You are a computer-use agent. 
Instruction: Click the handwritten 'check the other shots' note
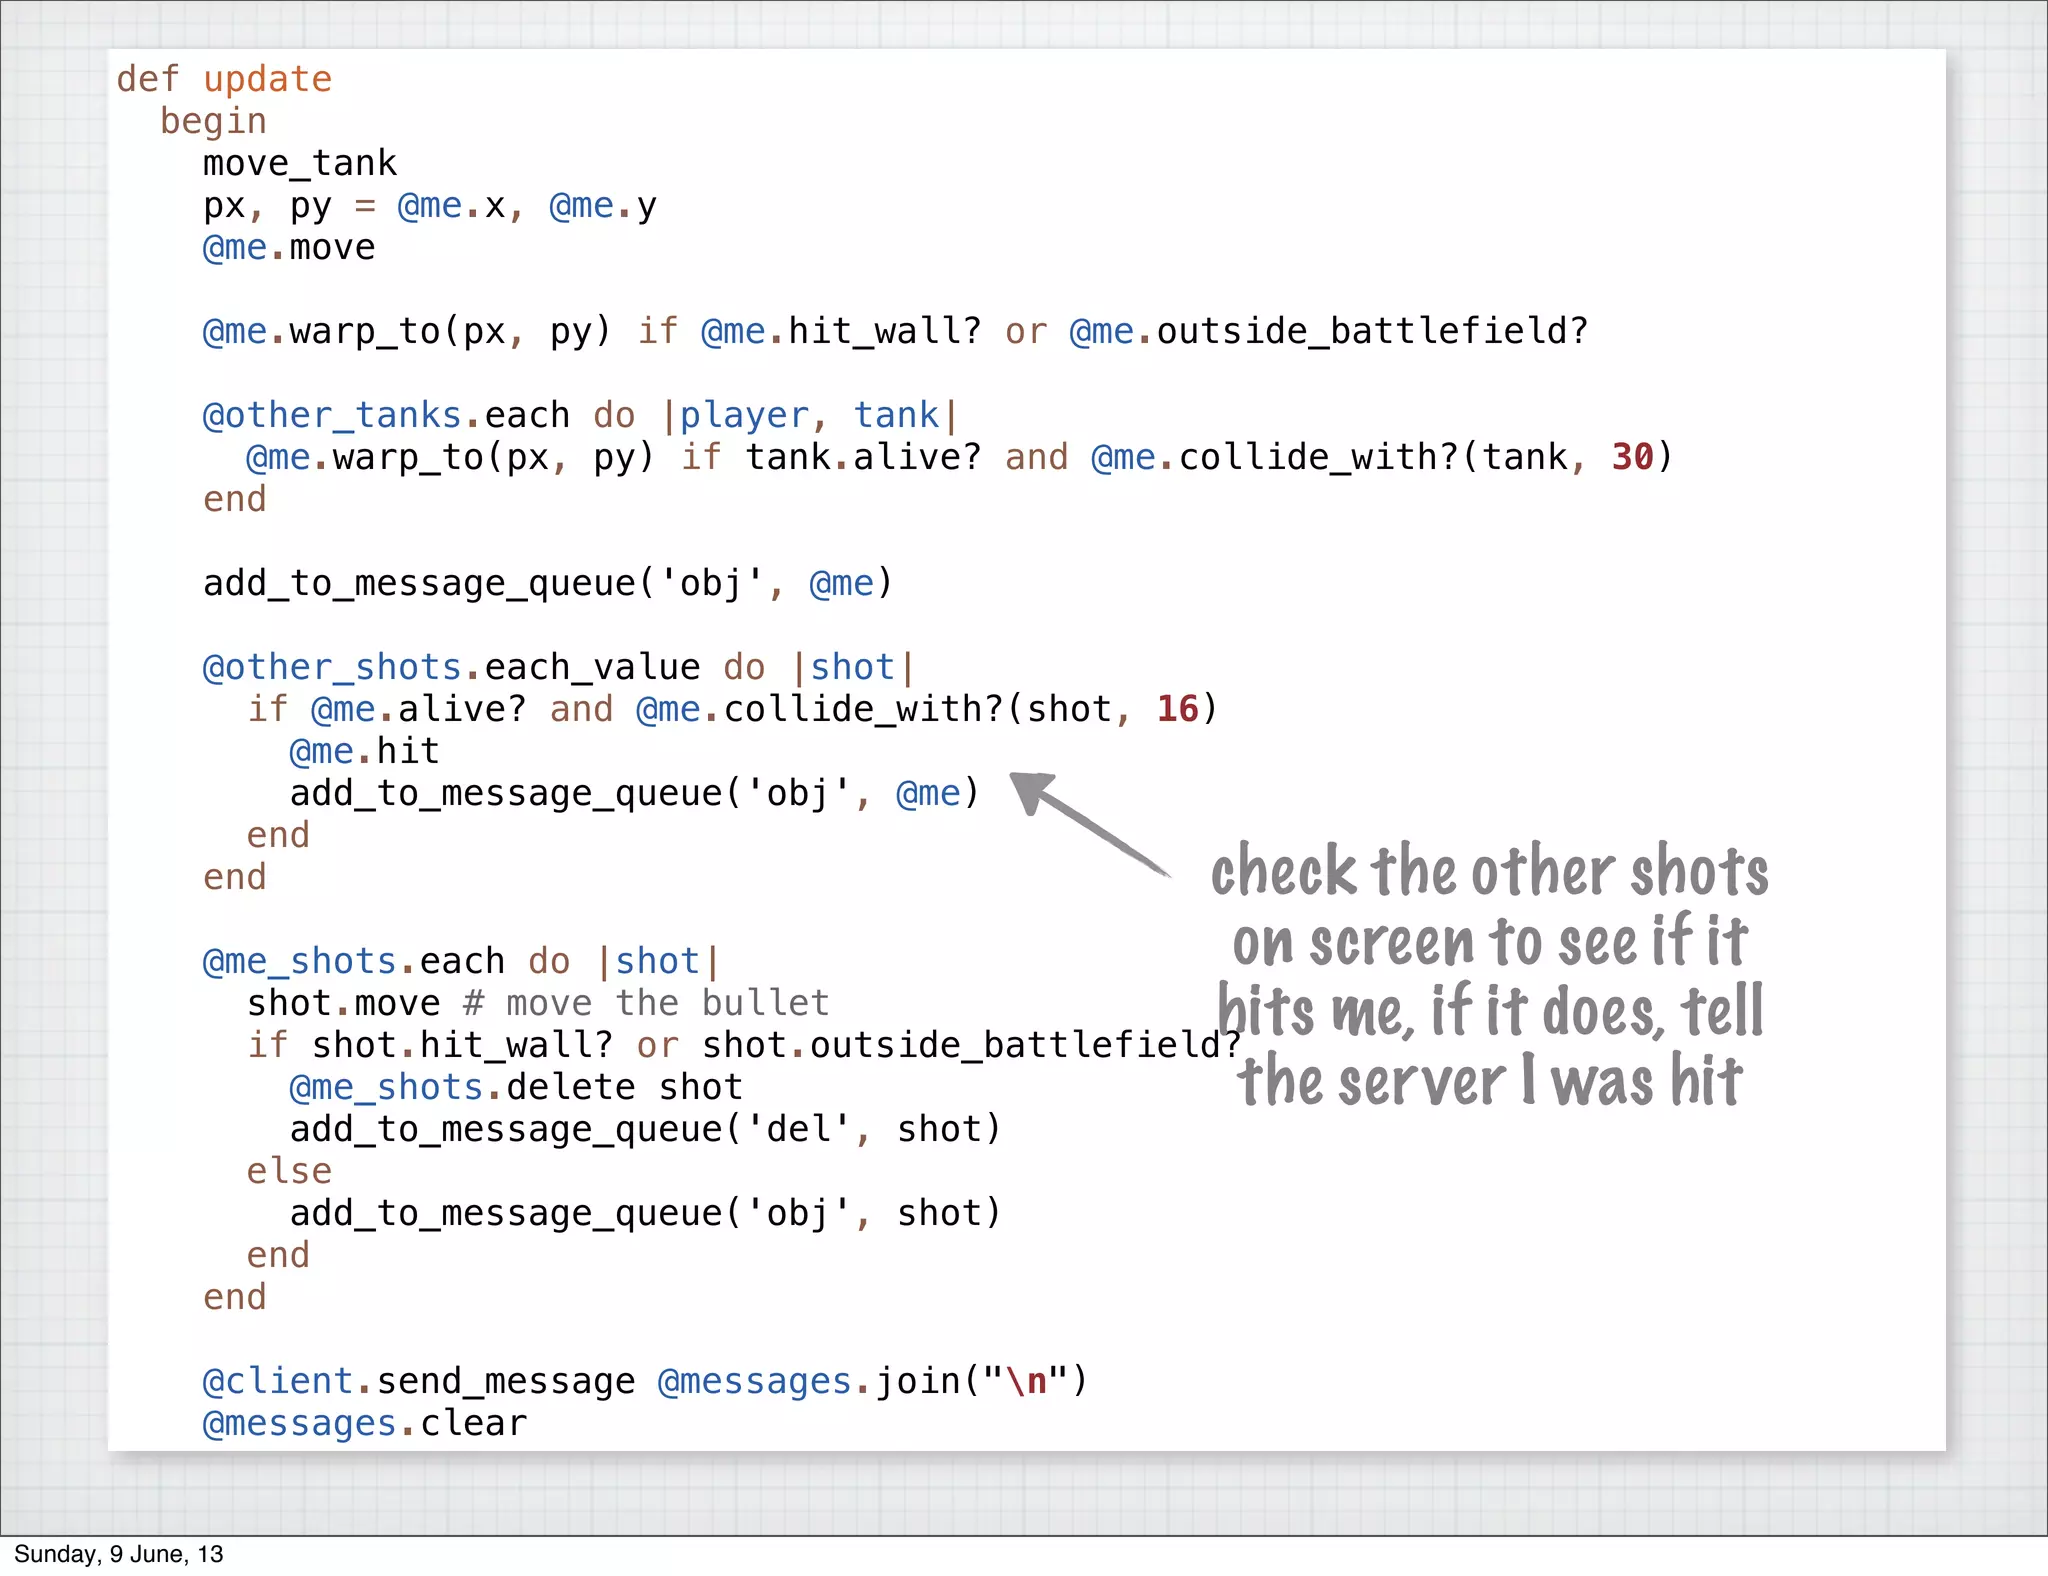pos(1489,871)
